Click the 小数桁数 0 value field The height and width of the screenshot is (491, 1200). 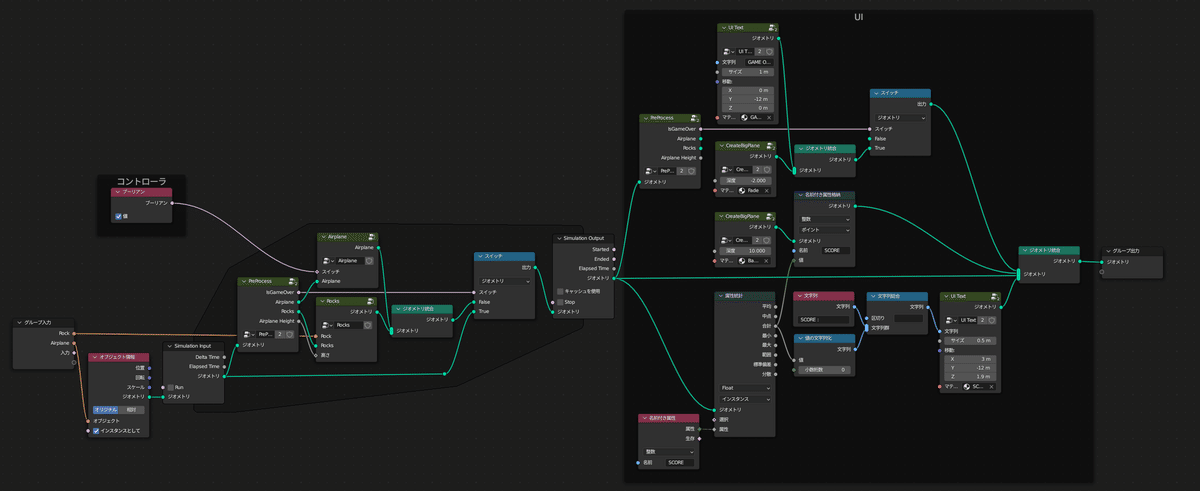(x=824, y=370)
